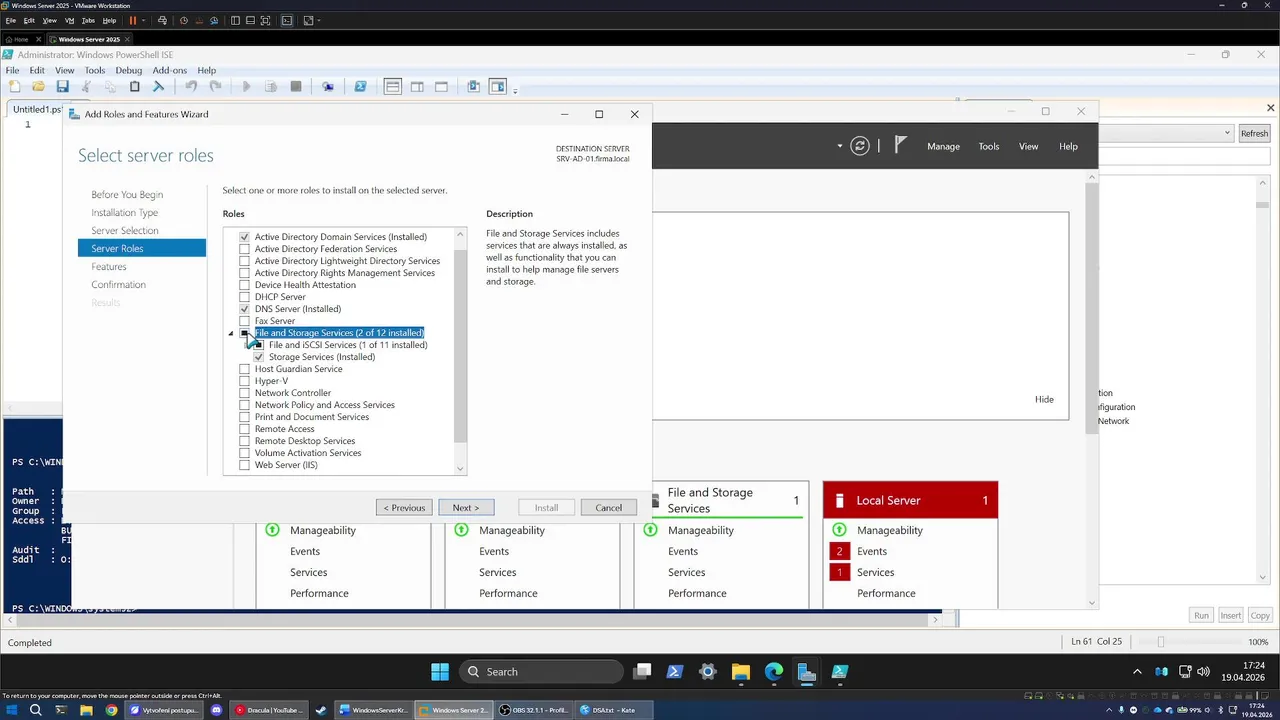Open File Explorer in guest taskbar

pos(740,672)
